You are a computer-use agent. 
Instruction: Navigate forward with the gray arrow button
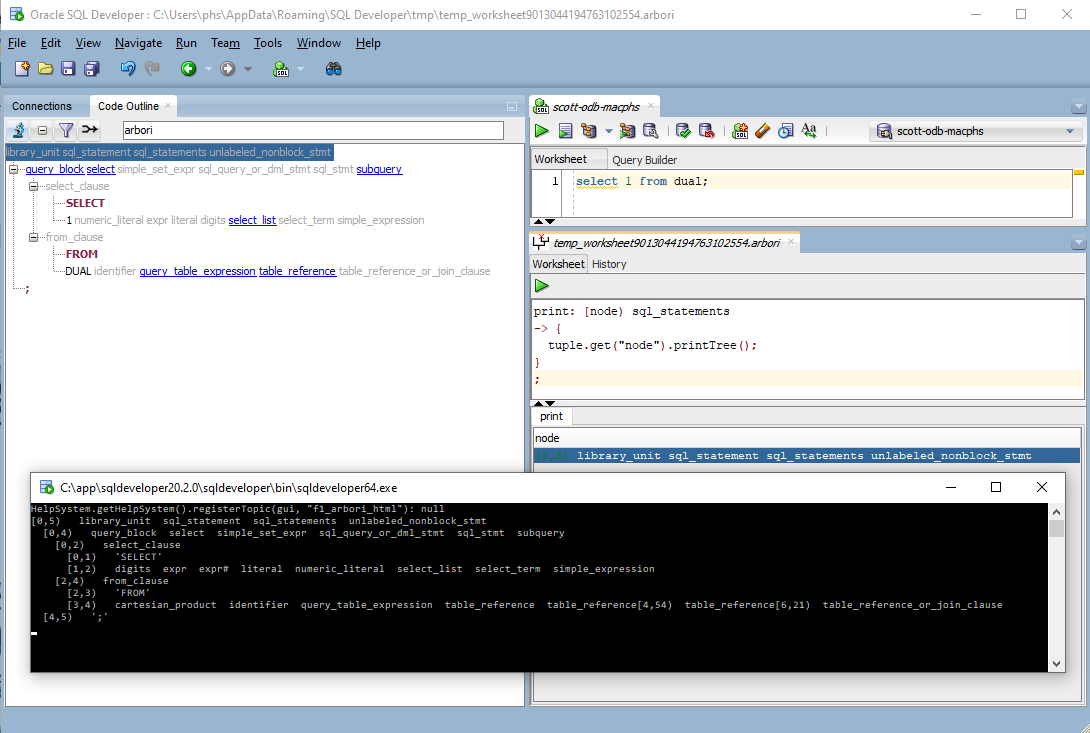[227, 68]
